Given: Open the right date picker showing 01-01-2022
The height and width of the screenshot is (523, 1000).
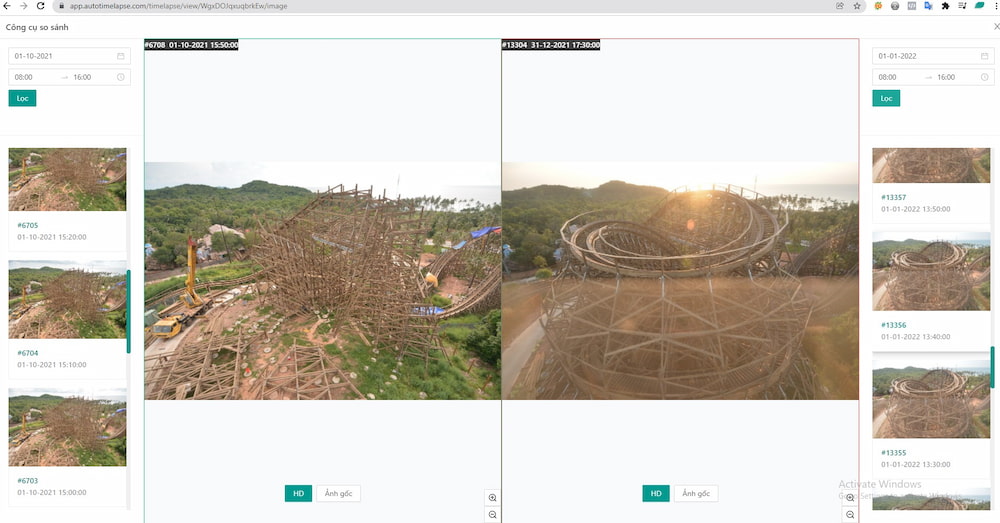Looking at the screenshot, I should (x=933, y=56).
